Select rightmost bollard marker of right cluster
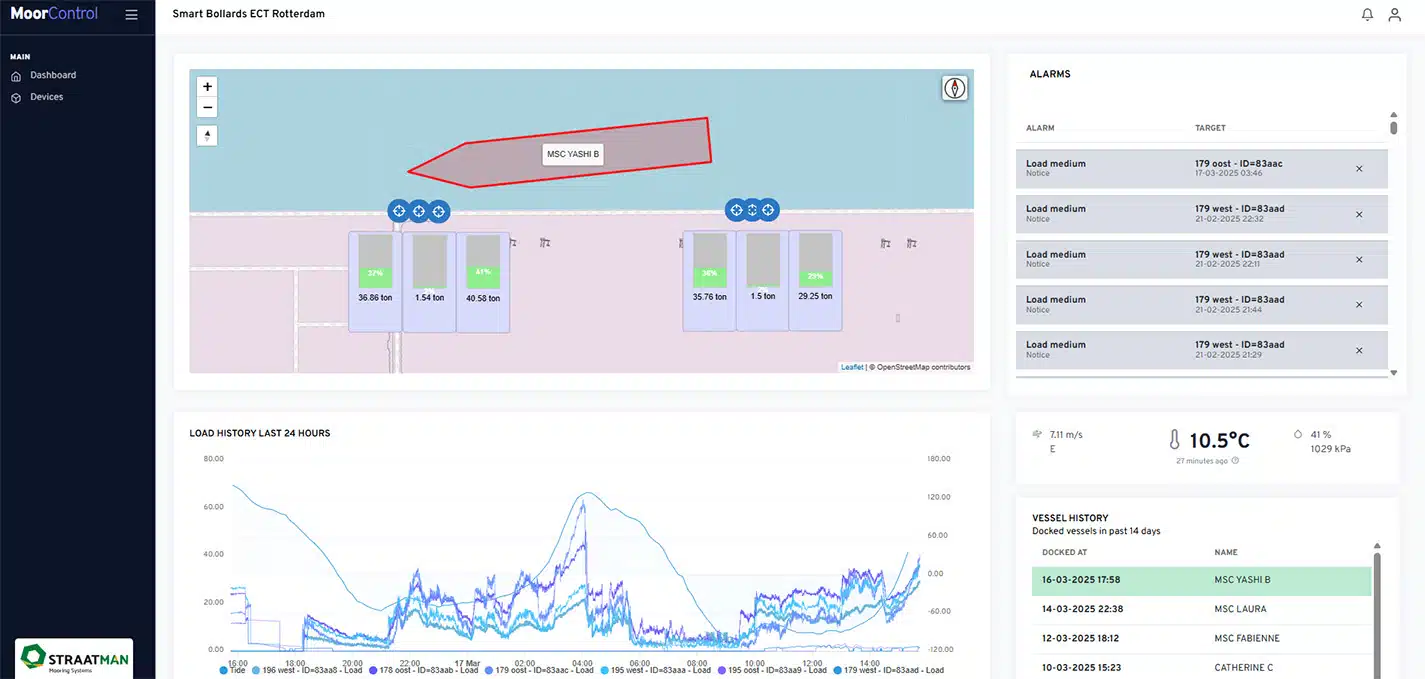The height and width of the screenshot is (679, 1425). coord(769,209)
